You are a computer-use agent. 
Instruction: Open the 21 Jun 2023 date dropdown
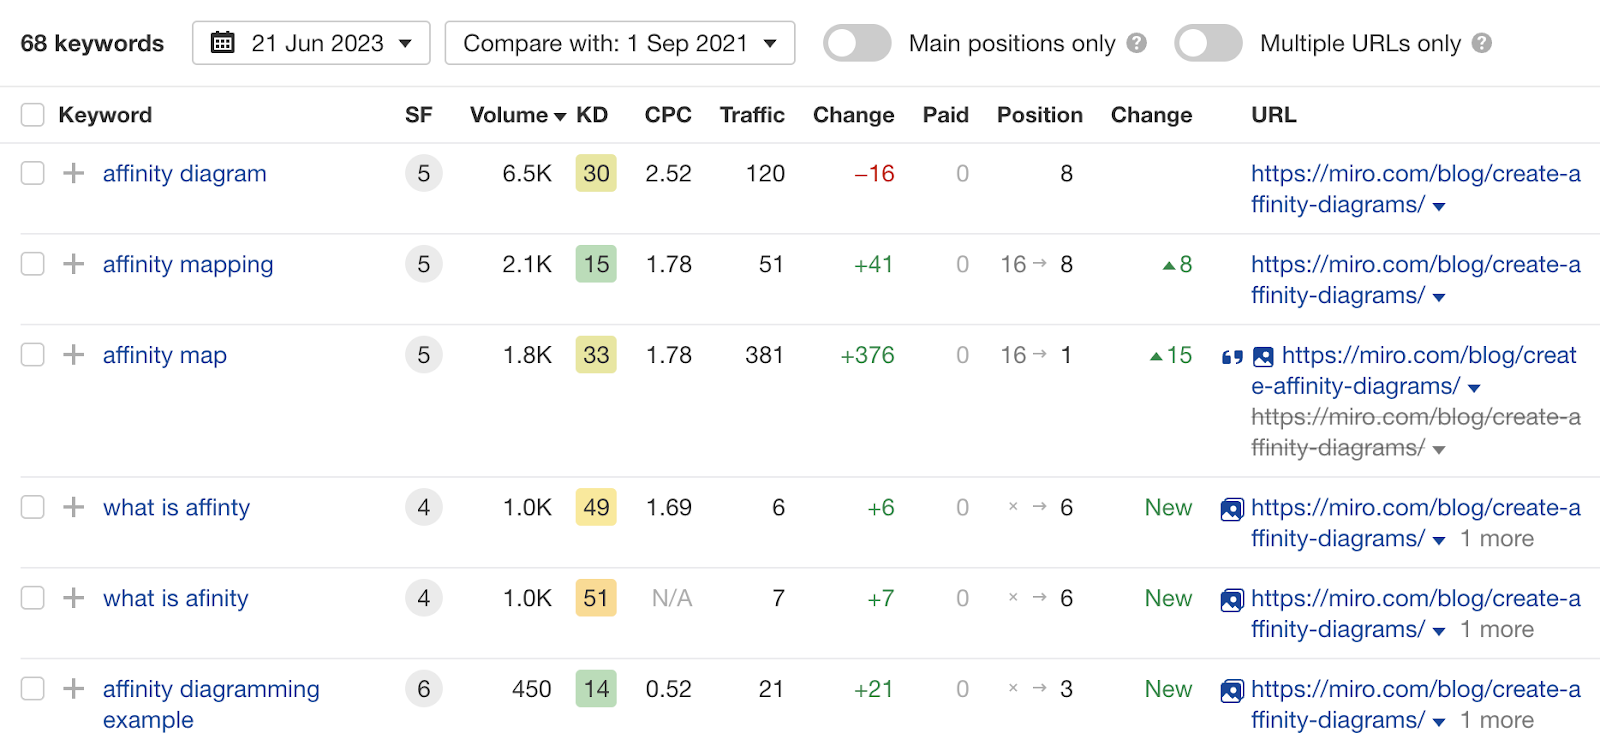click(311, 43)
